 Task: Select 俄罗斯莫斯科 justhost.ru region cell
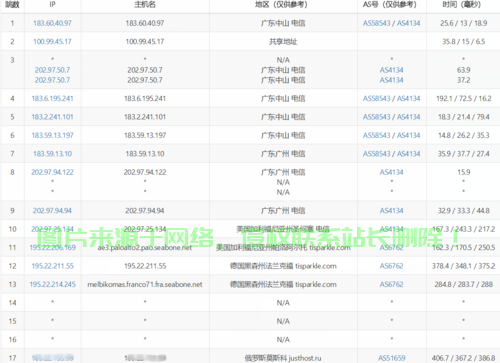(283, 358)
